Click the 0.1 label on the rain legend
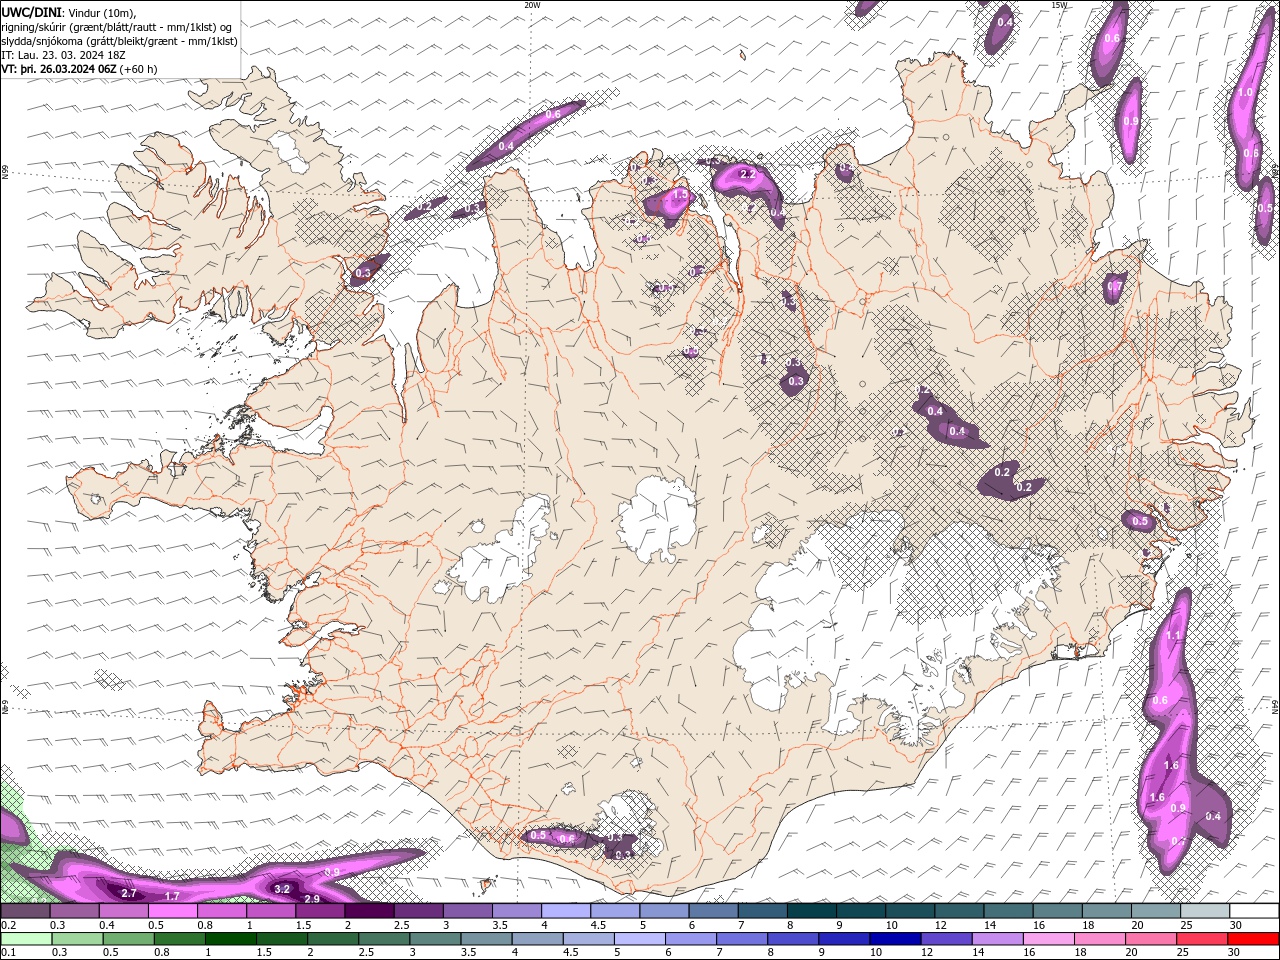 click(7, 952)
